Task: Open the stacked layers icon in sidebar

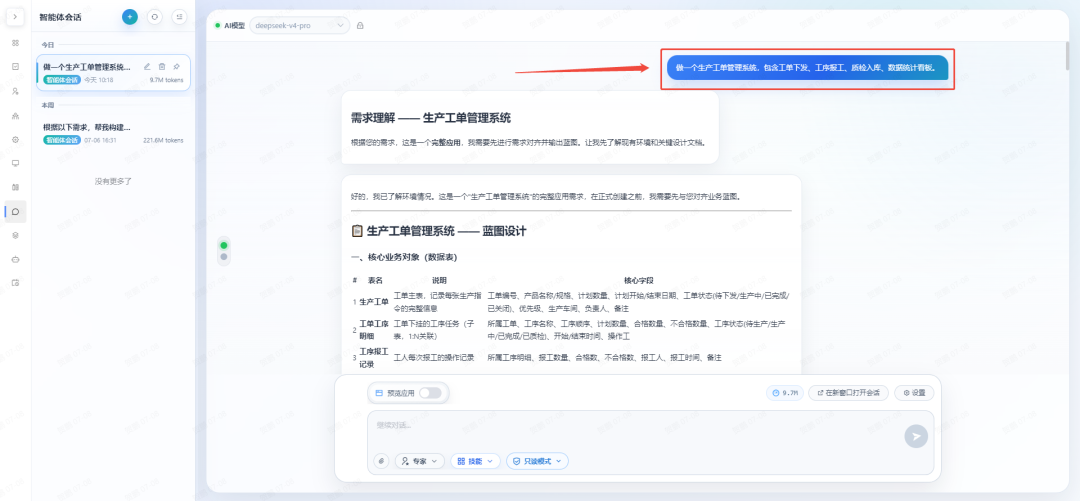Action: (x=15, y=235)
